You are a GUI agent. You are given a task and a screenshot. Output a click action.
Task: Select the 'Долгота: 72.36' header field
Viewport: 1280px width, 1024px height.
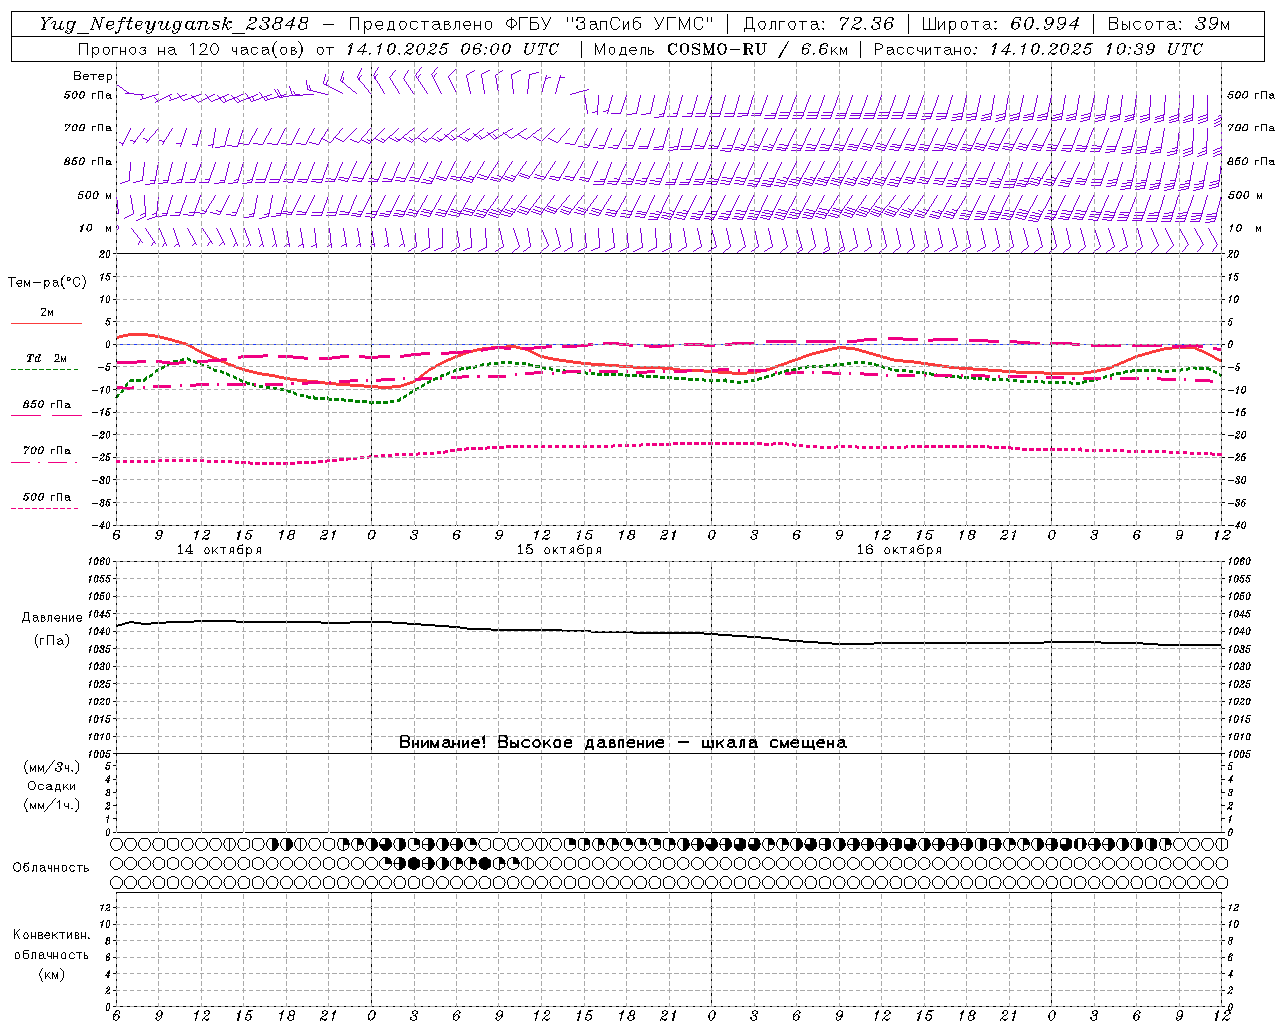(x=819, y=24)
